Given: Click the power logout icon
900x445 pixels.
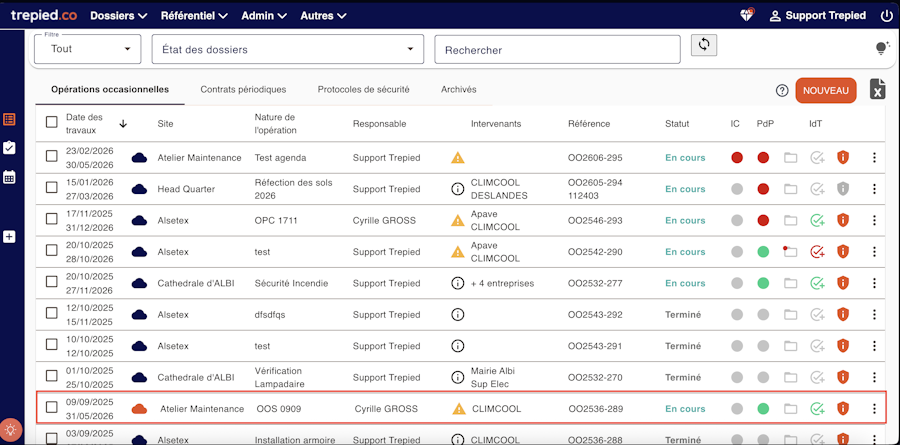Looking at the screenshot, I should (x=886, y=16).
